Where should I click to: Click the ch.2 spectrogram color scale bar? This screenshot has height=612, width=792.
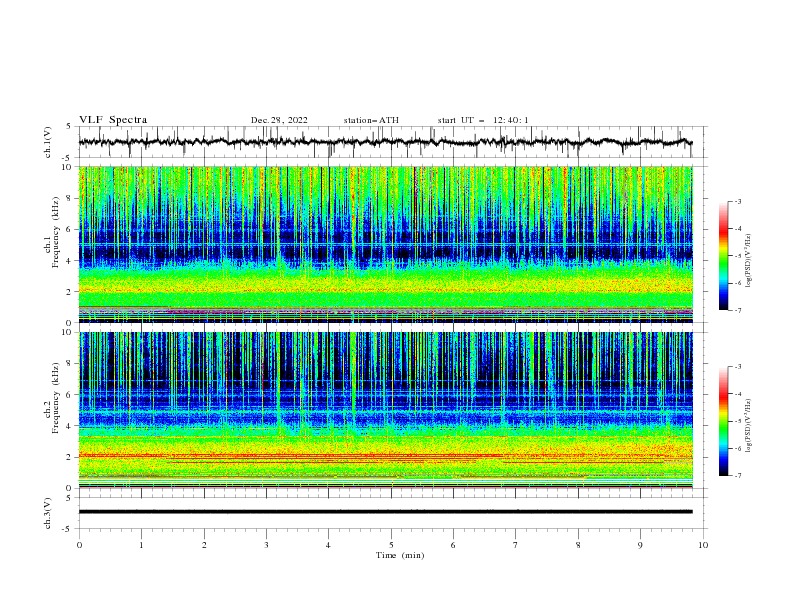723,421
